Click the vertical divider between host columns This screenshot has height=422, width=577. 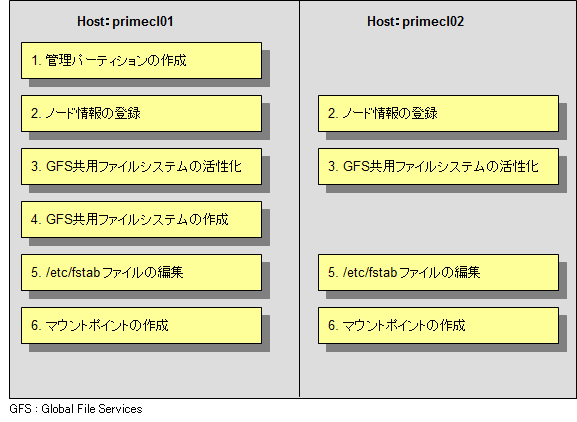pos(300,199)
